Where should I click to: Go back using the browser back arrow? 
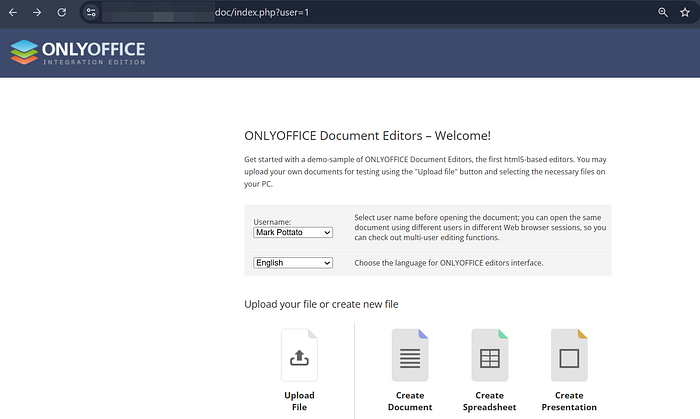point(13,12)
